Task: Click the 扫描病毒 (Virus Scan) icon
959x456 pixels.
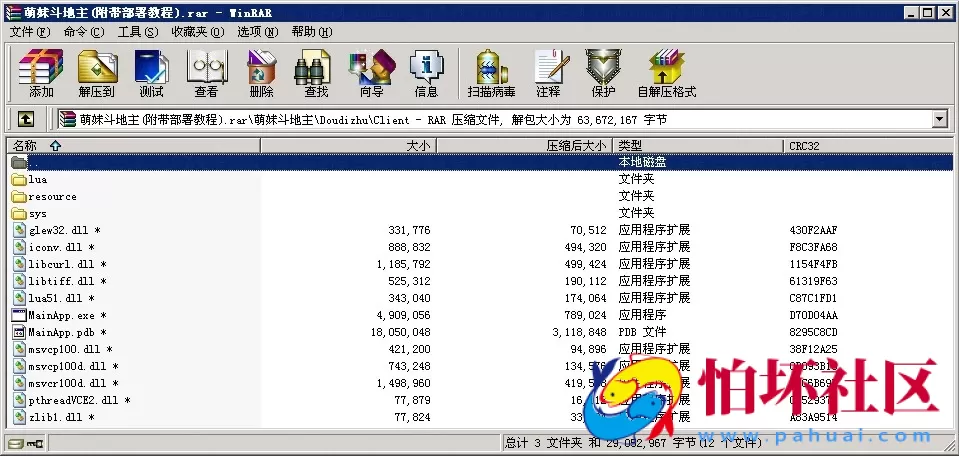Action: (491, 73)
